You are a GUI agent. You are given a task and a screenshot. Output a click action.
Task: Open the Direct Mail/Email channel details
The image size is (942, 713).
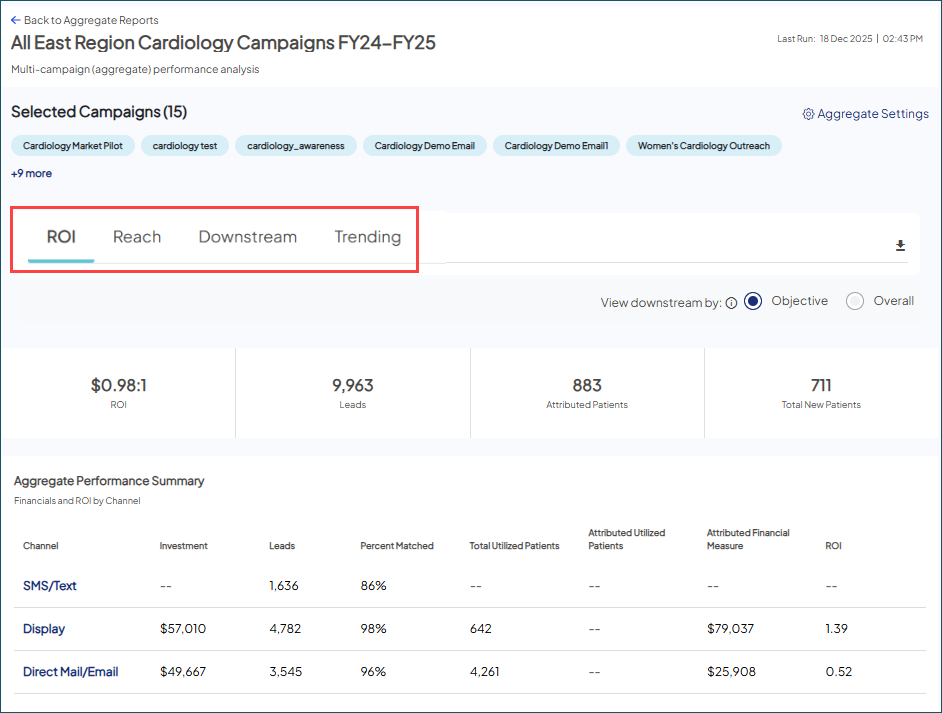[x=70, y=672]
